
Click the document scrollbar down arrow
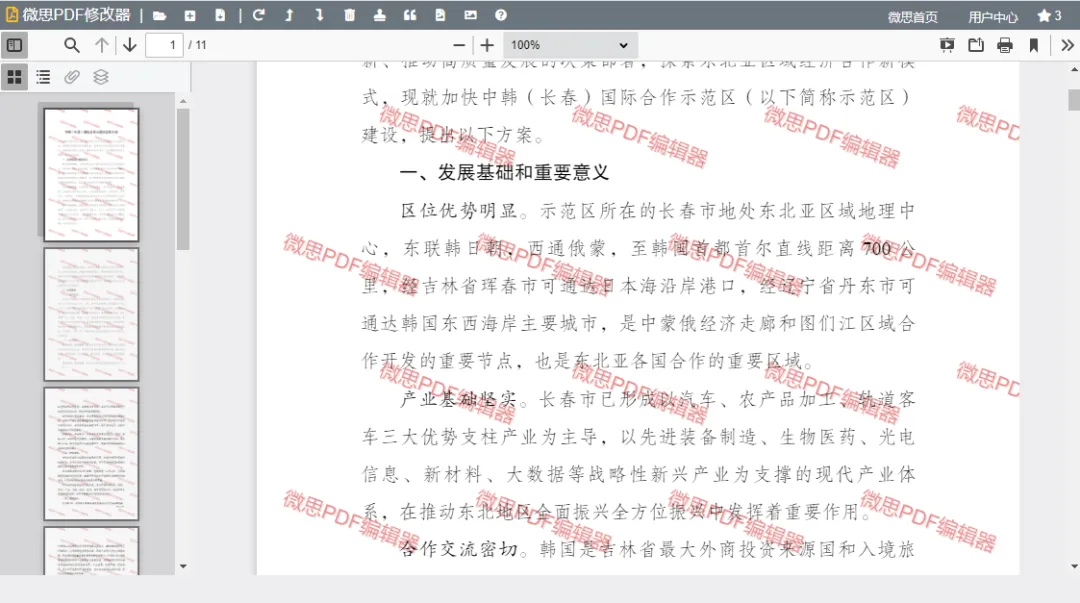(x=1074, y=566)
